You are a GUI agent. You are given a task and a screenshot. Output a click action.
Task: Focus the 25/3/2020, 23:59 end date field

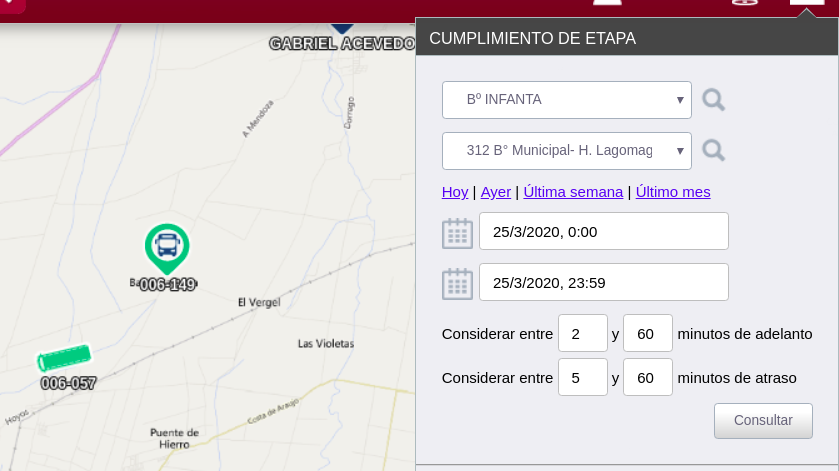[x=603, y=283]
